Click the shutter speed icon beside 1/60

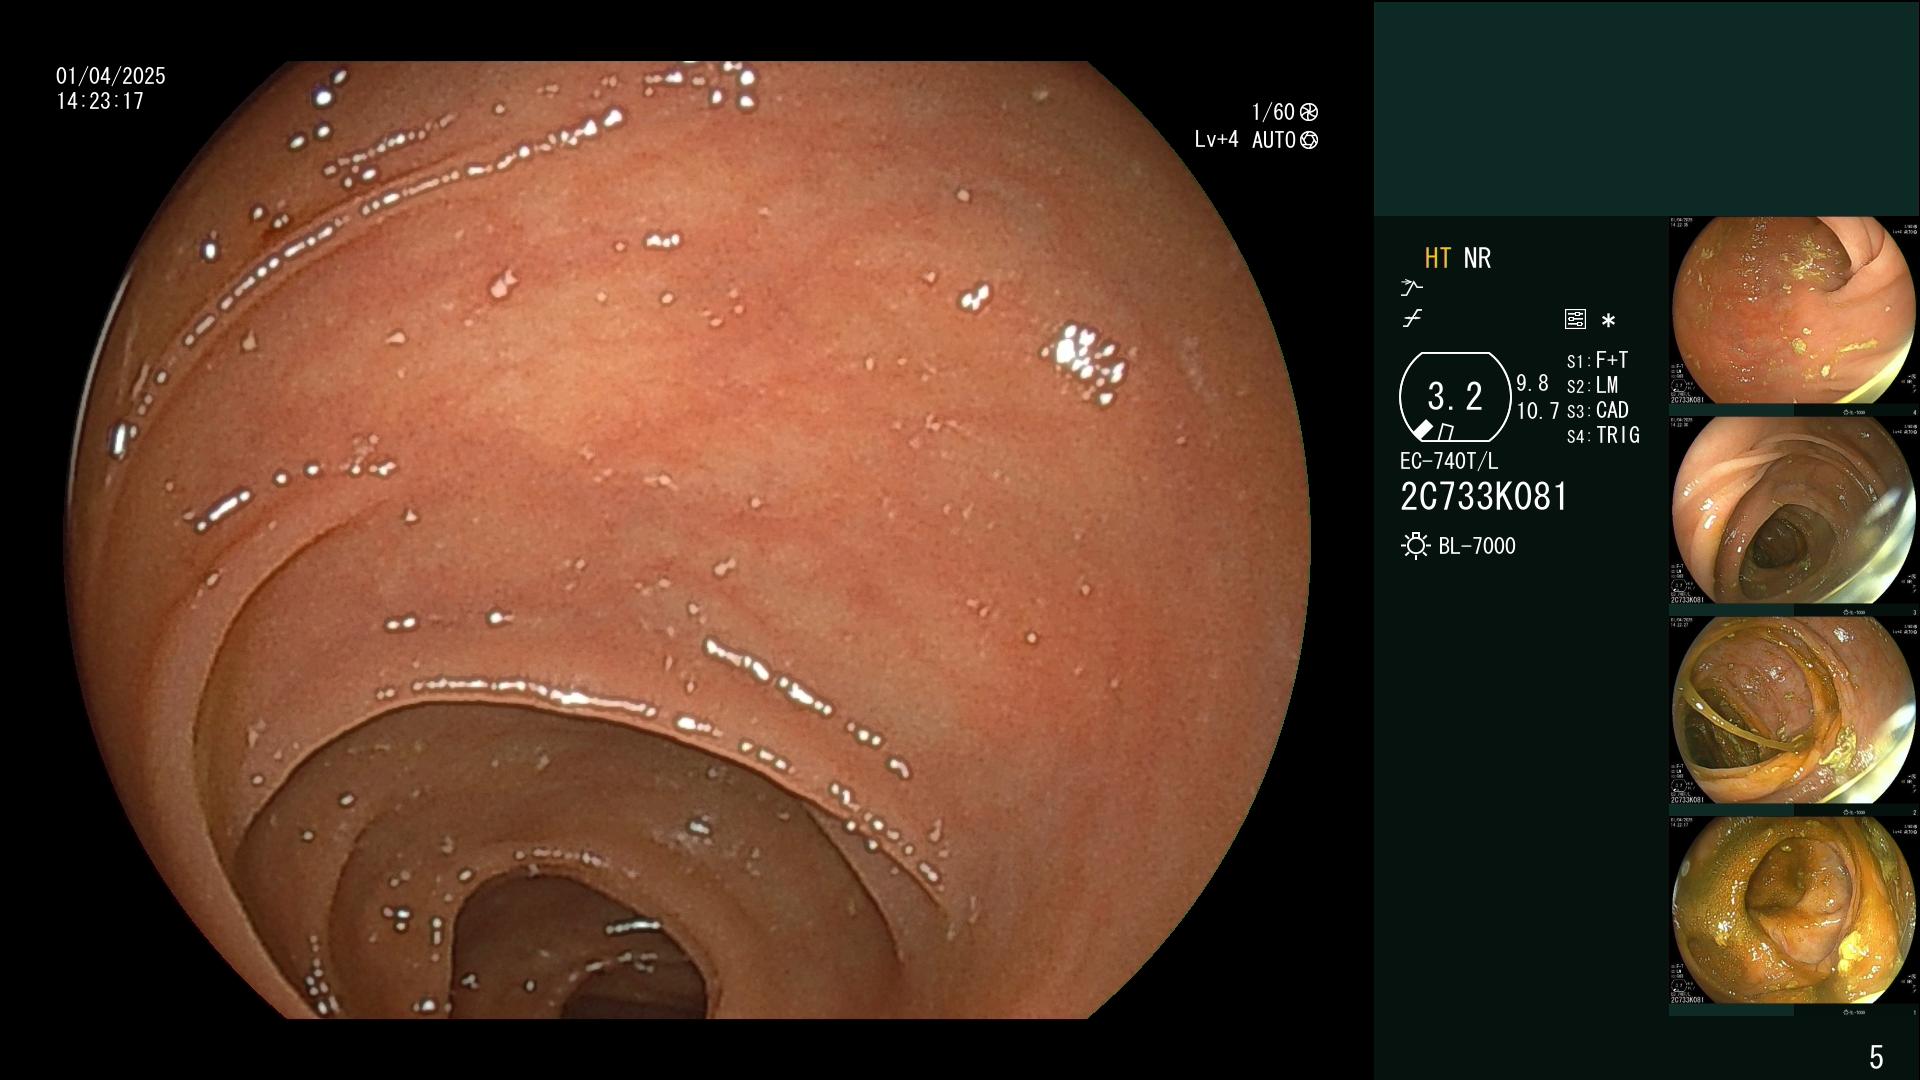click(x=1308, y=112)
